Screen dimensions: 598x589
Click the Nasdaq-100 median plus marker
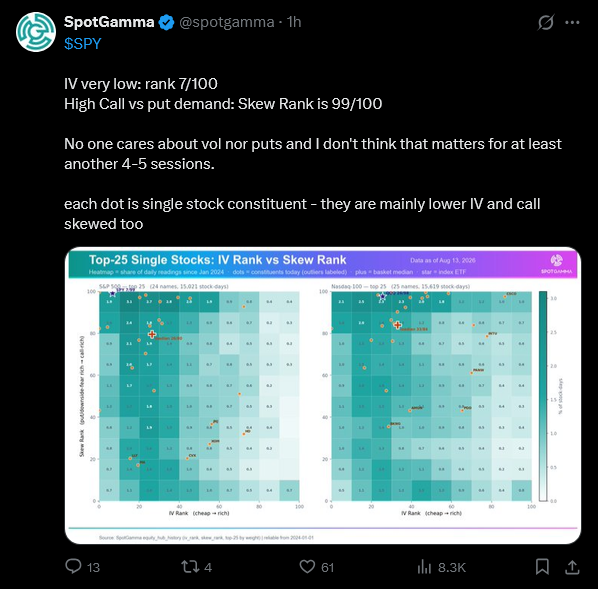[397, 325]
